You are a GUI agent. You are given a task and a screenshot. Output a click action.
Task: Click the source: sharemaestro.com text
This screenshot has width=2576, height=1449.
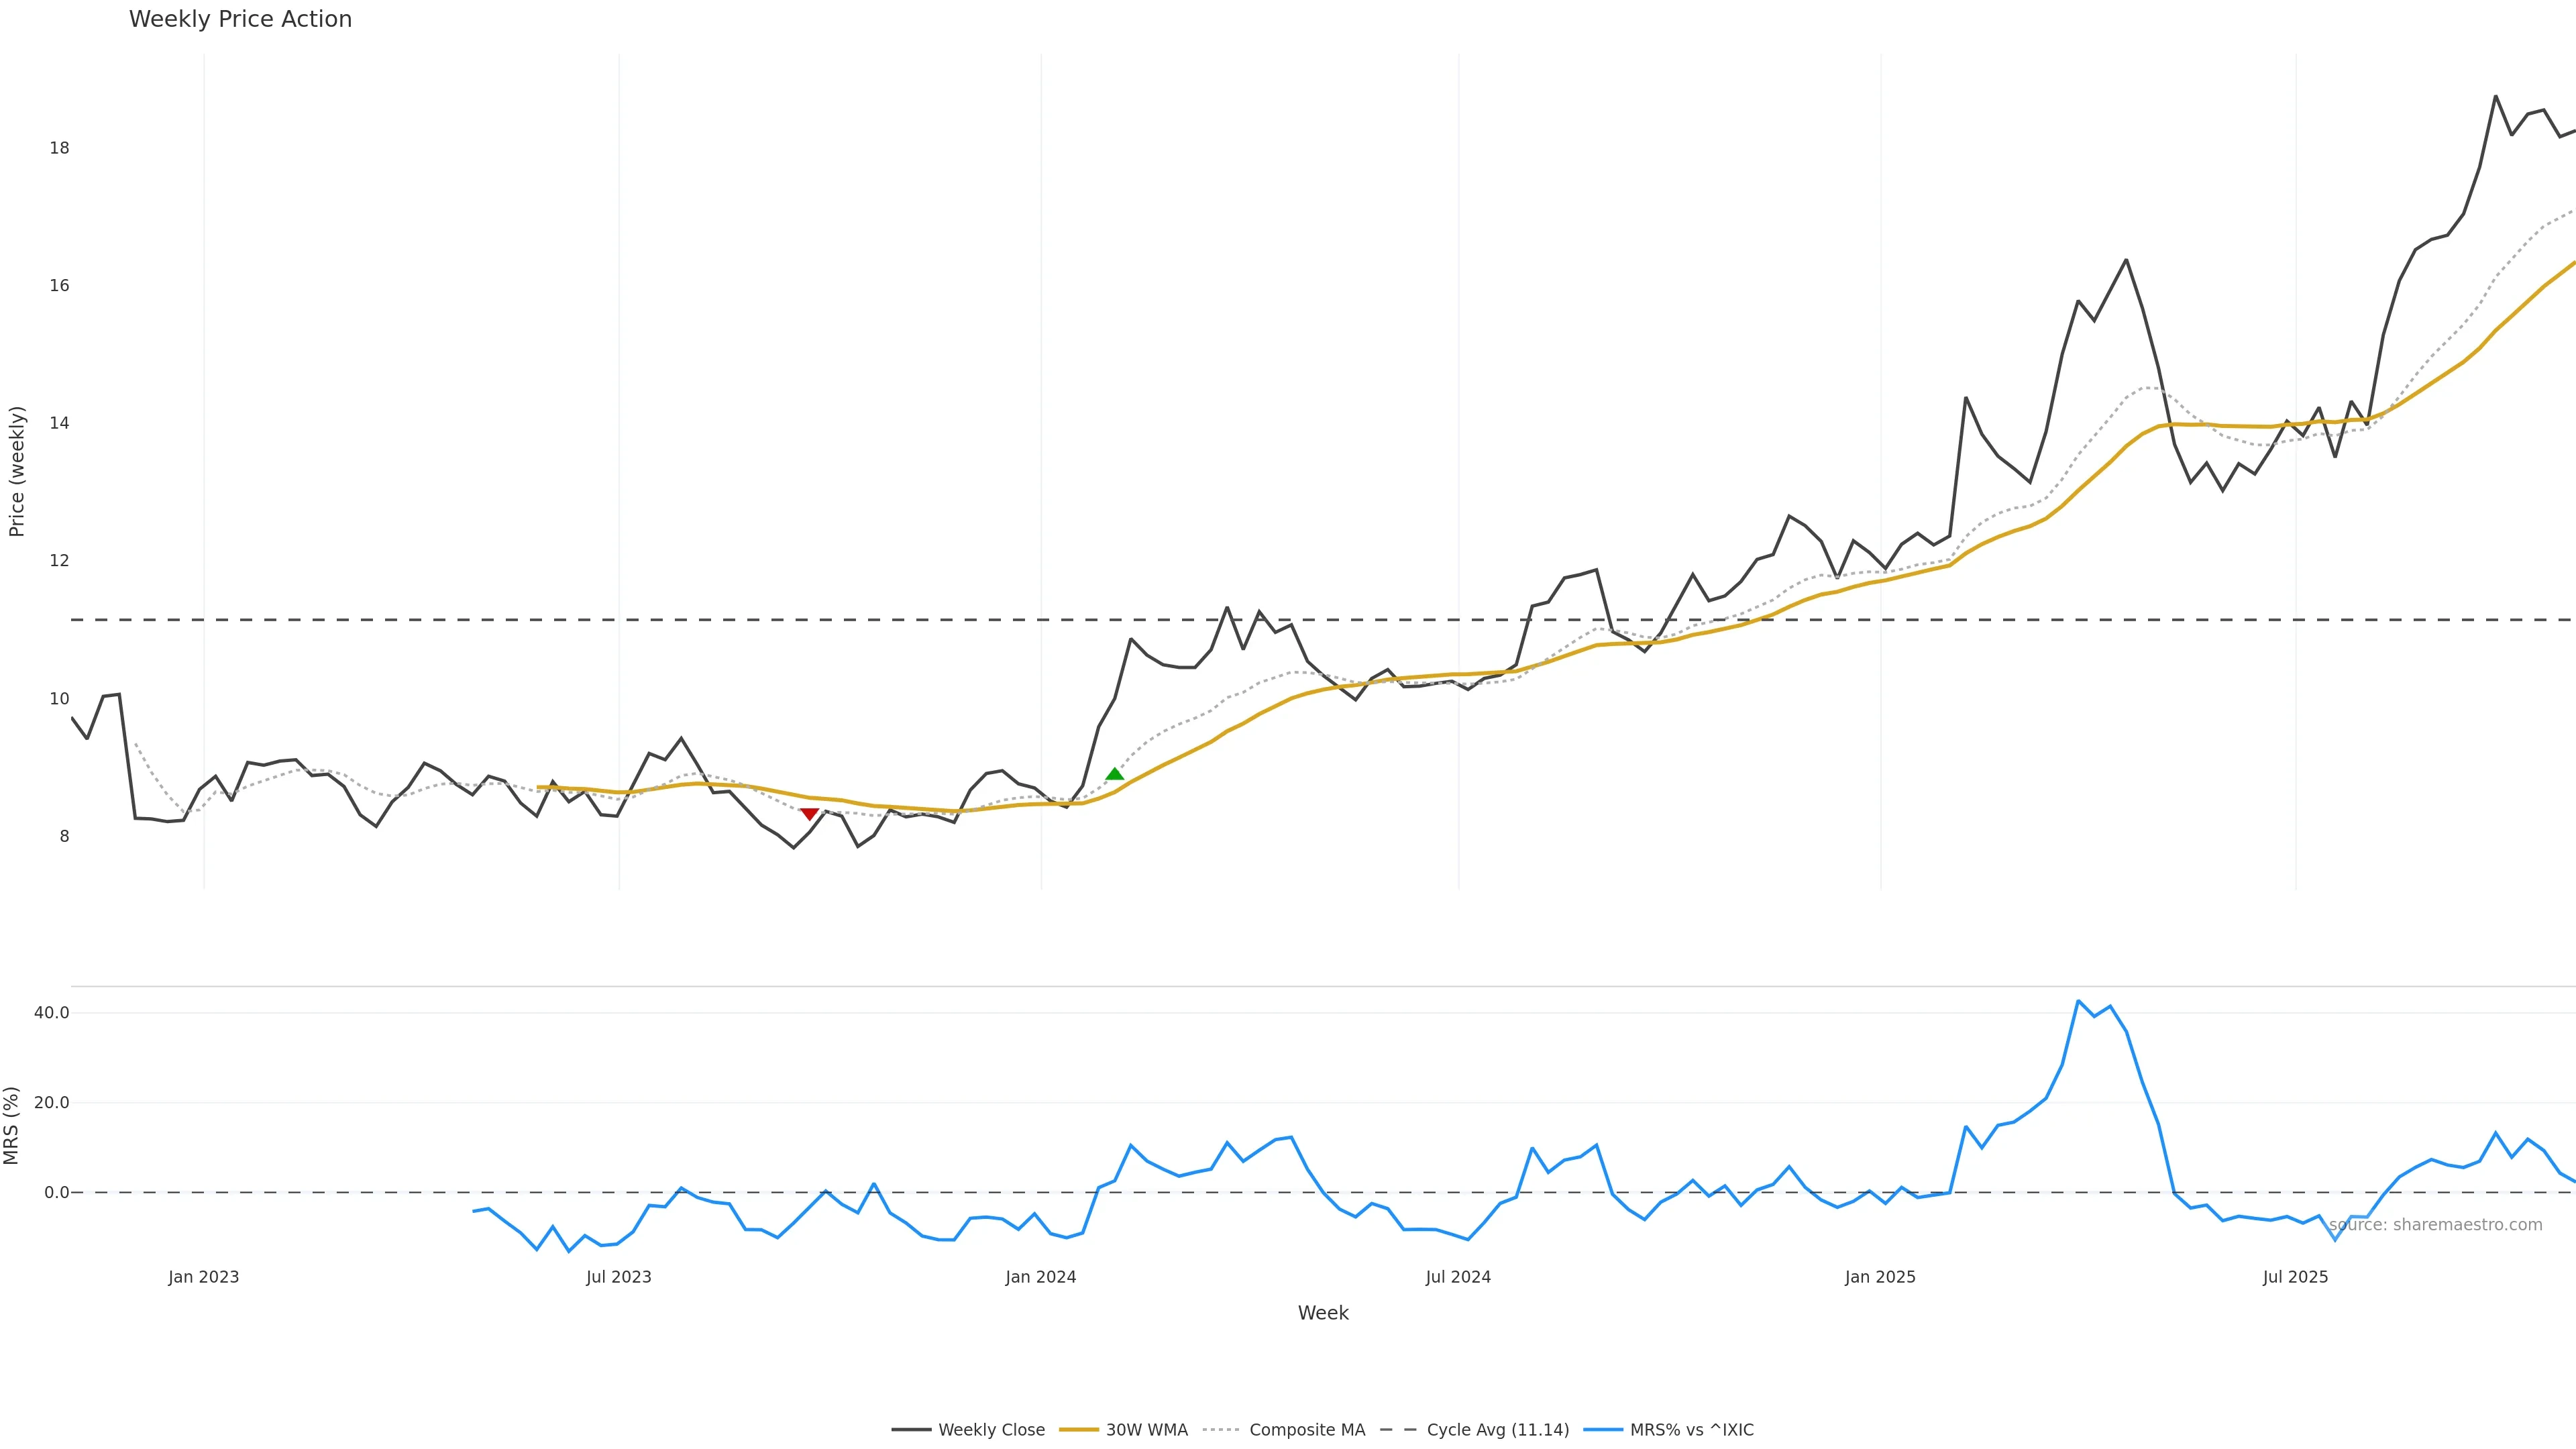(2435, 1225)
